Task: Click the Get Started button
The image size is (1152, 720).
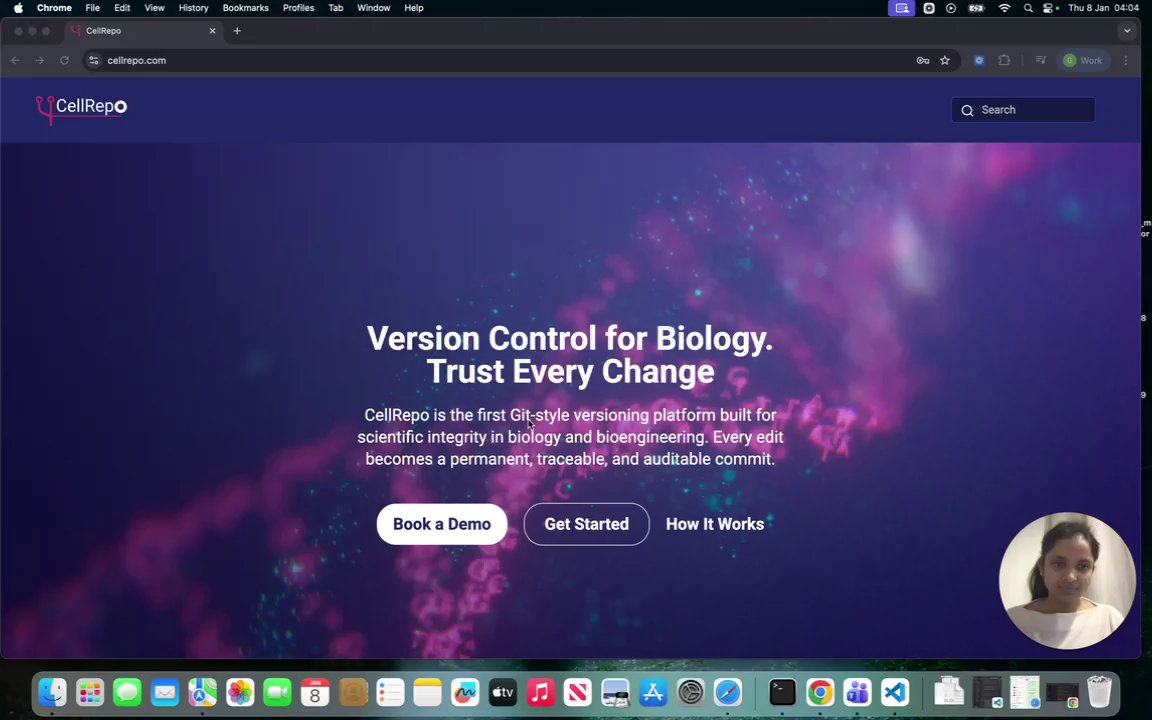Action: pos(586,524)
